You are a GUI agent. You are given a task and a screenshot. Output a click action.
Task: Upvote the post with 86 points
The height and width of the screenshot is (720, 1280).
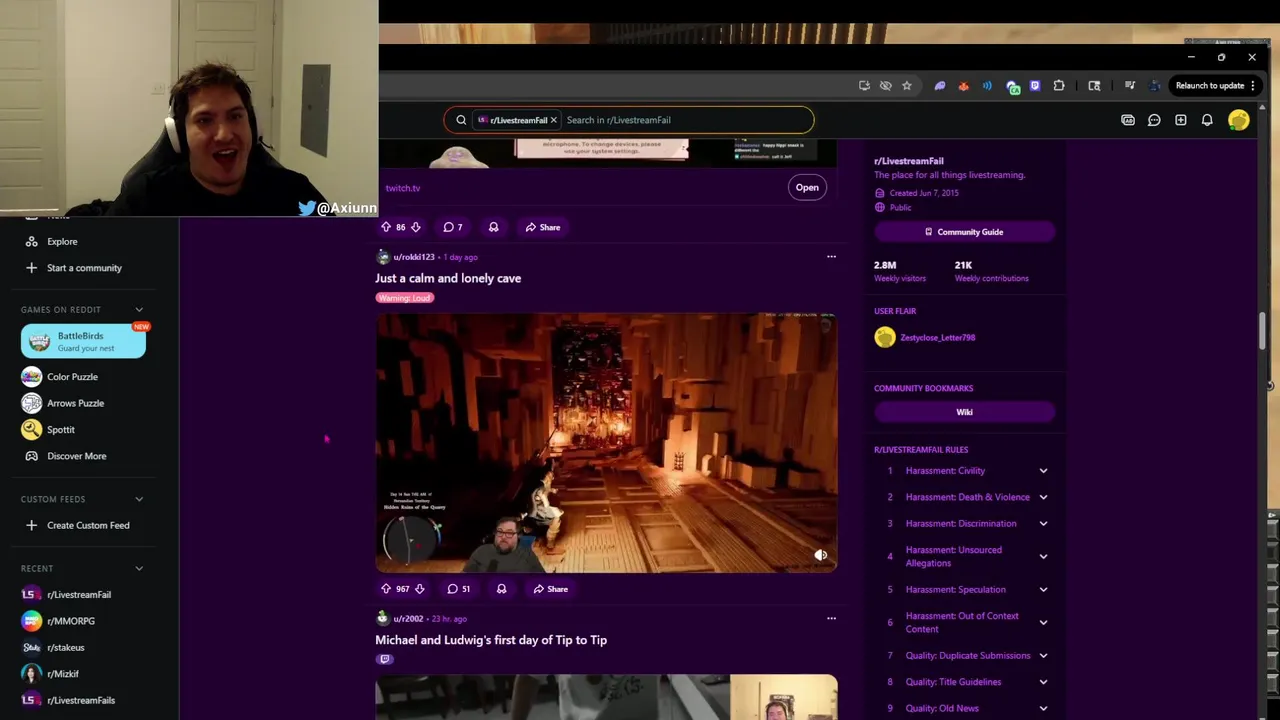(x=386, y=227)
